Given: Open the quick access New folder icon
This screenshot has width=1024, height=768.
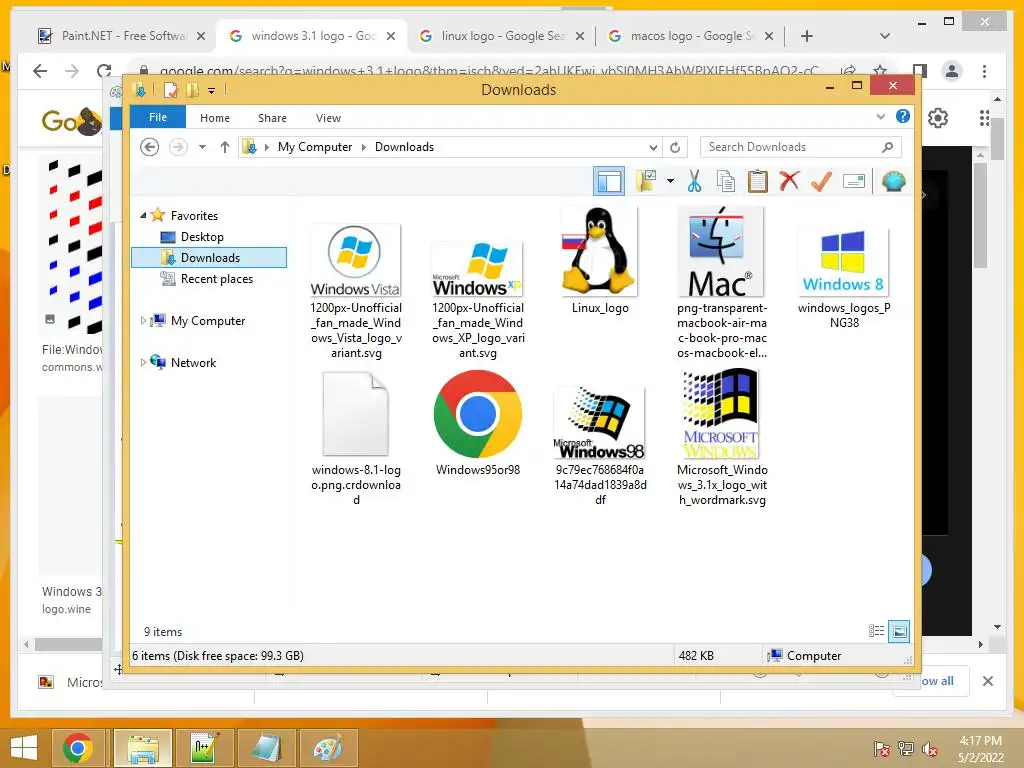Looking at the screenshot, I should pos(192,90).
